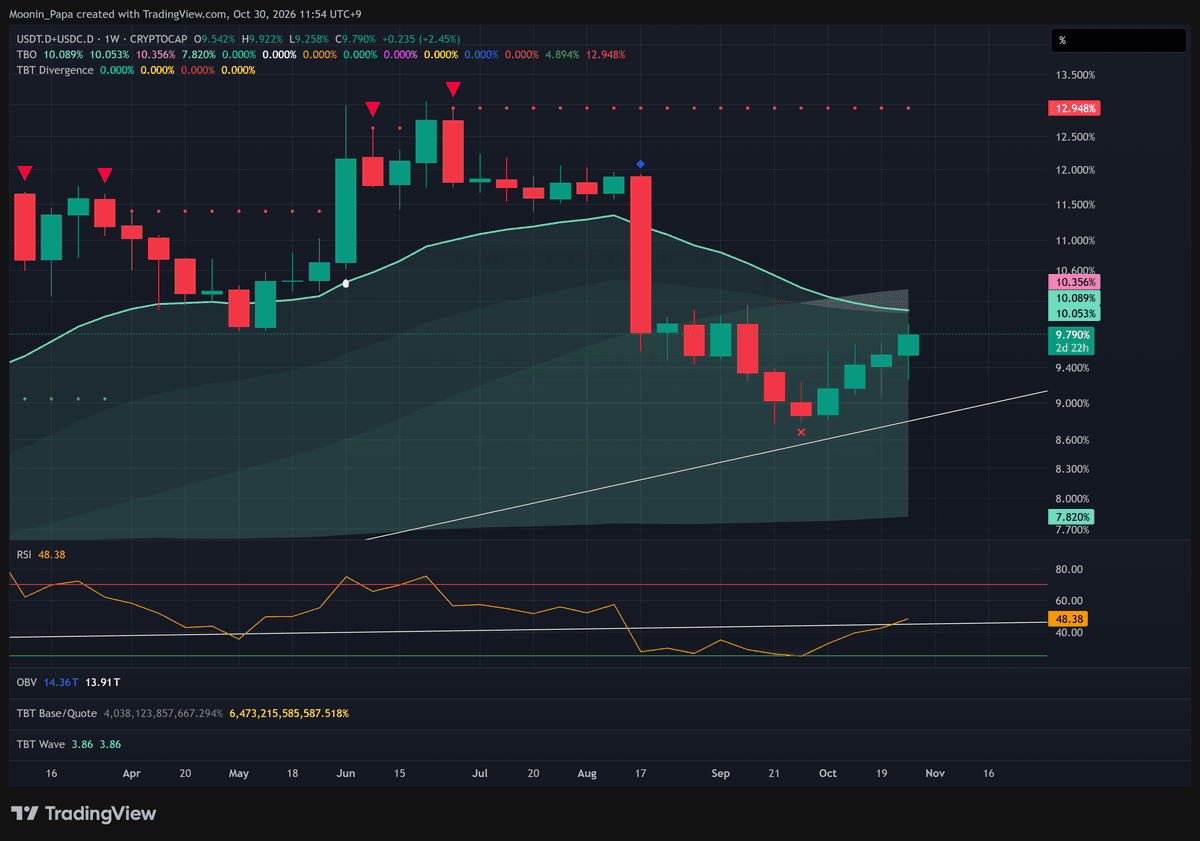Click the RSI pane title
The image size is (1200, 841).
(x=25, y=554)
